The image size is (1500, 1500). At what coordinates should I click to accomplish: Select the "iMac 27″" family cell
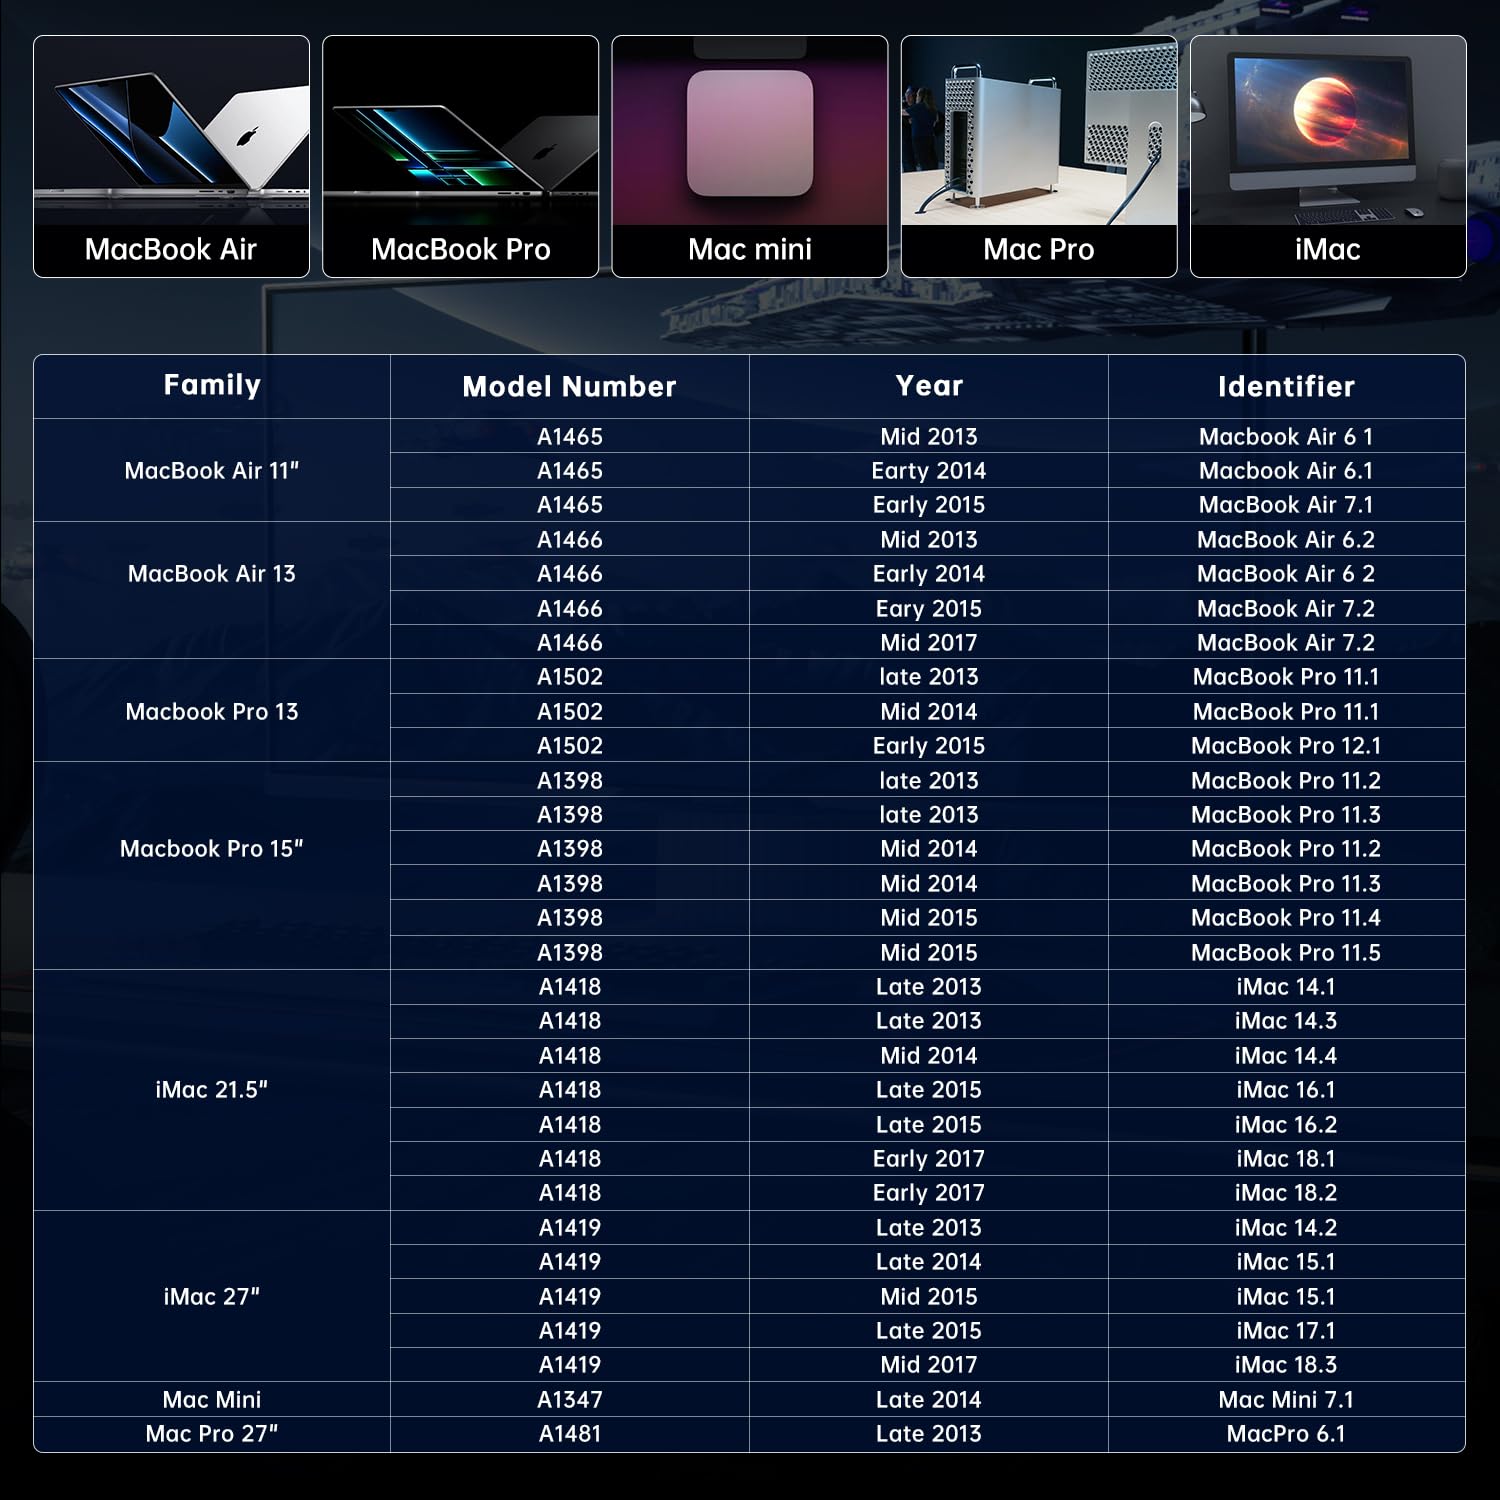[x=212, y=1296]
